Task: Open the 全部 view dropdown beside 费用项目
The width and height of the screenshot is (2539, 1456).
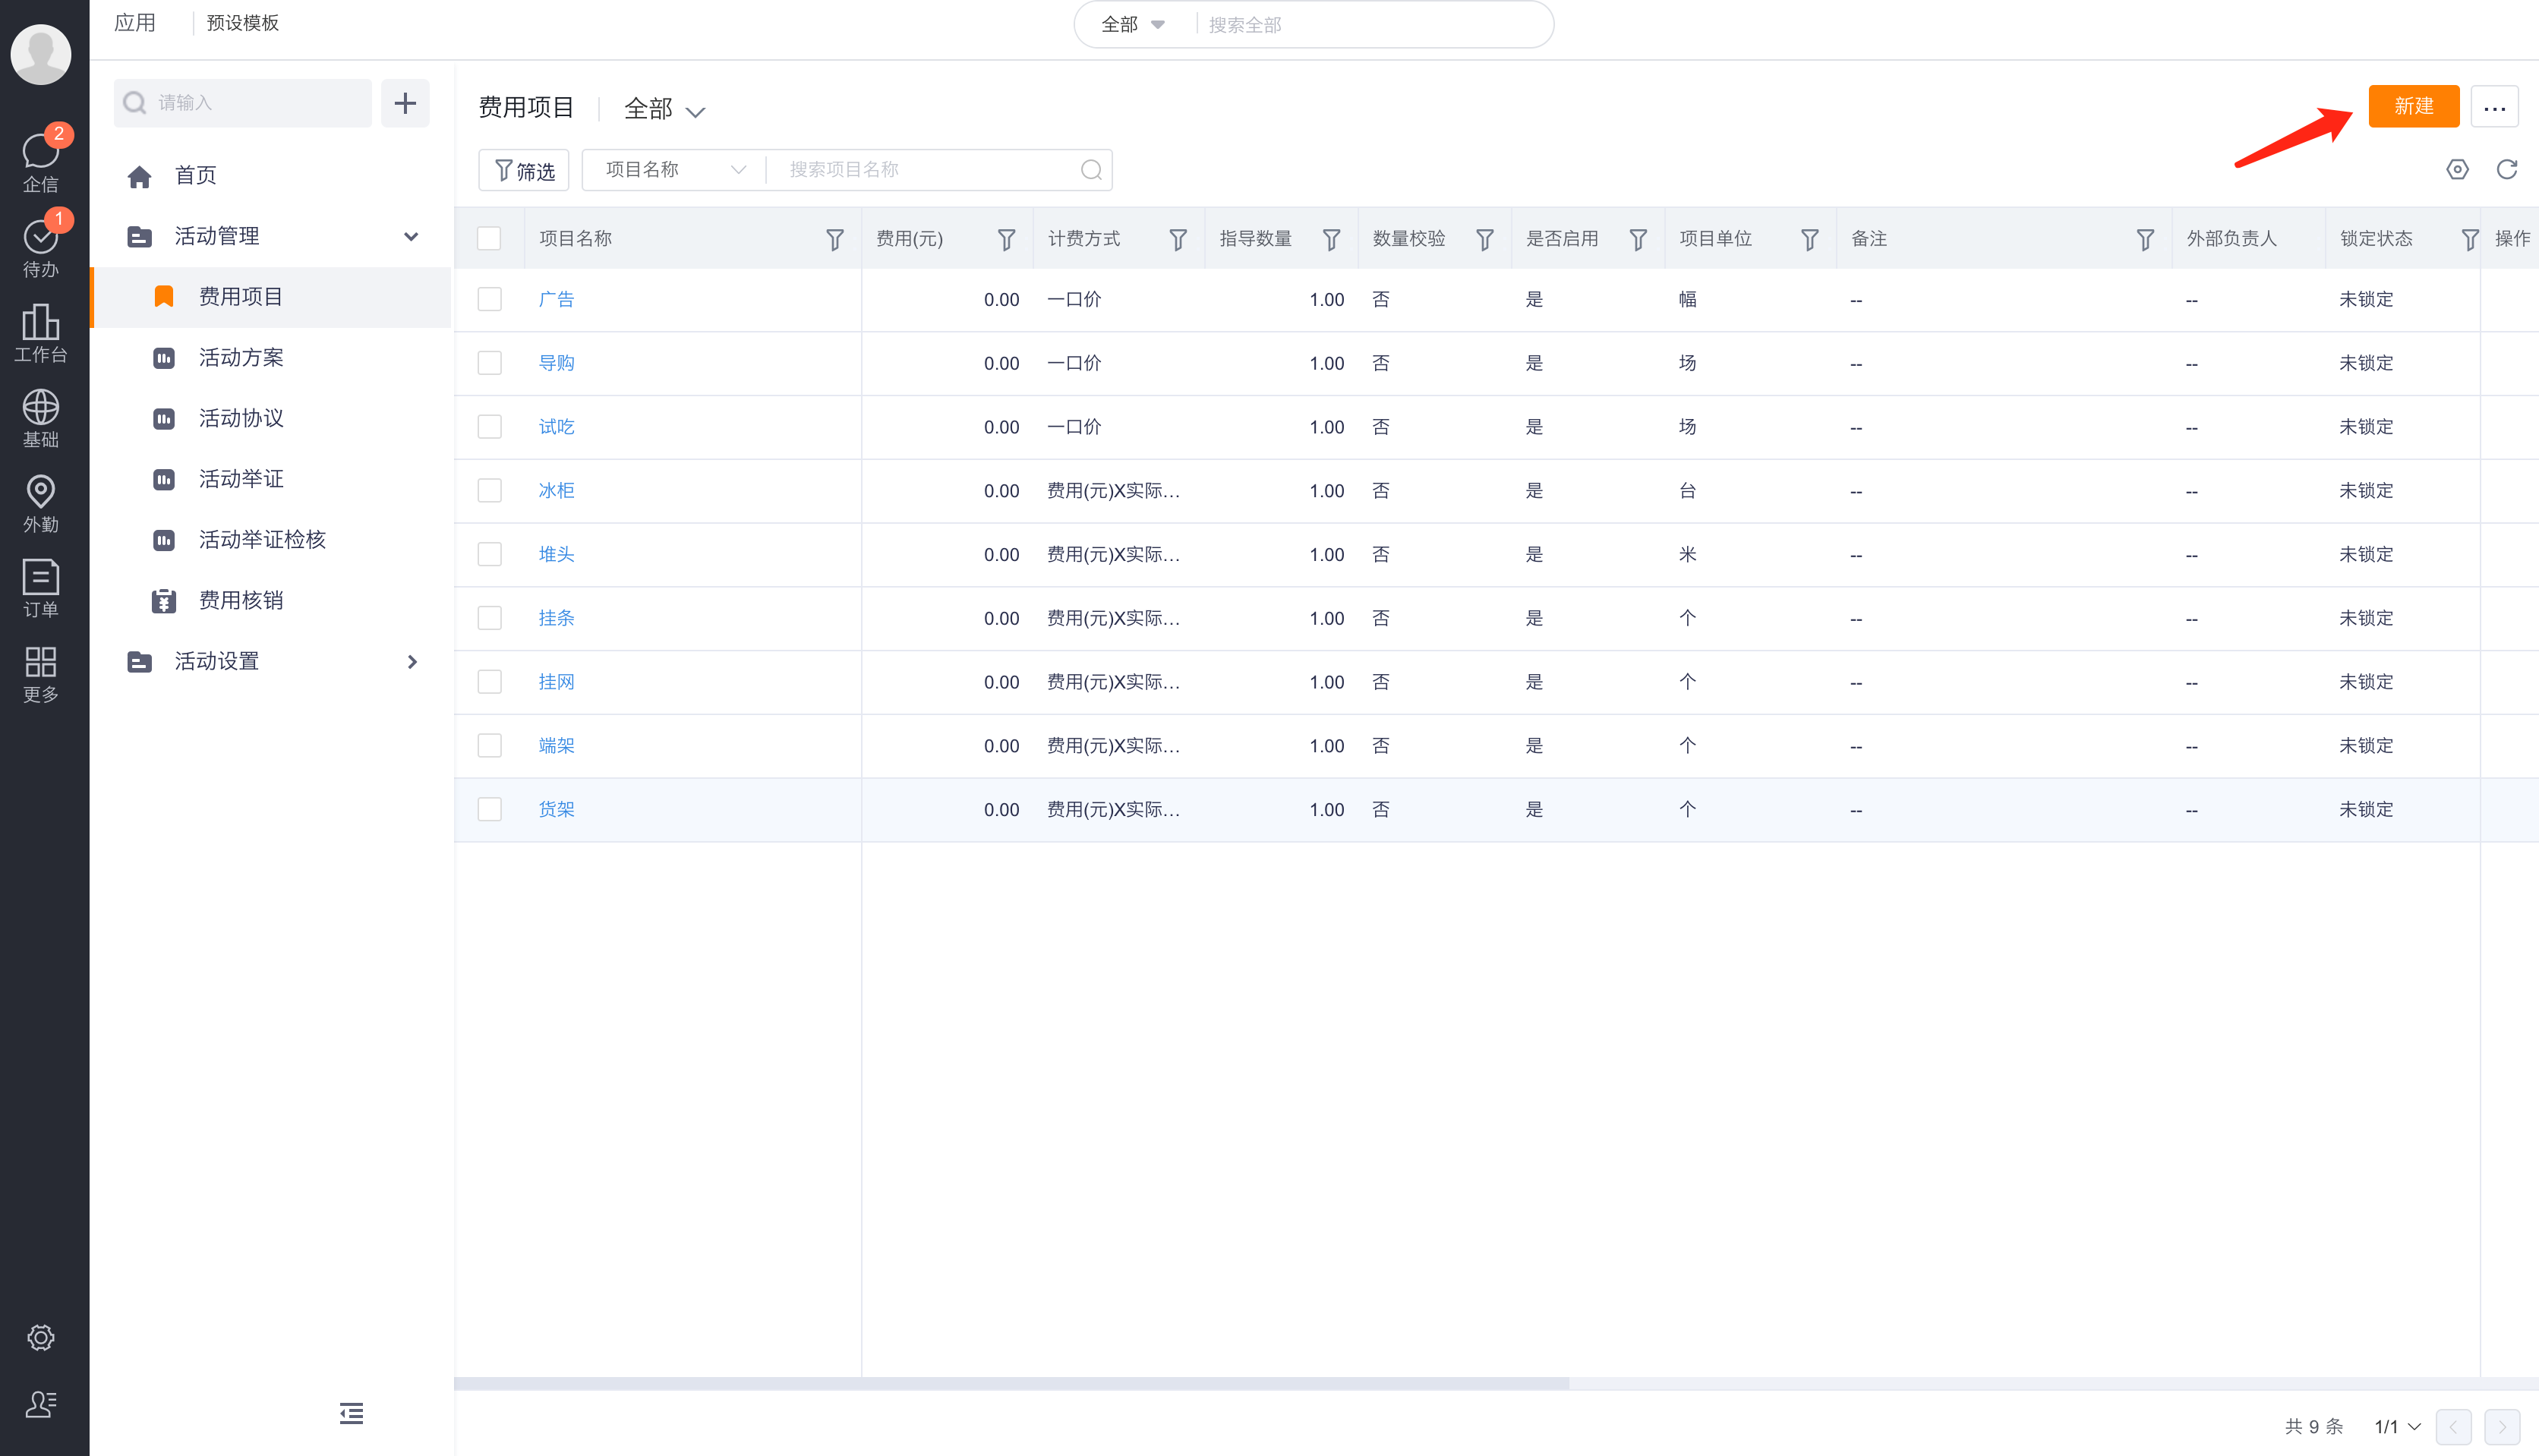Action: click(665, 109)
